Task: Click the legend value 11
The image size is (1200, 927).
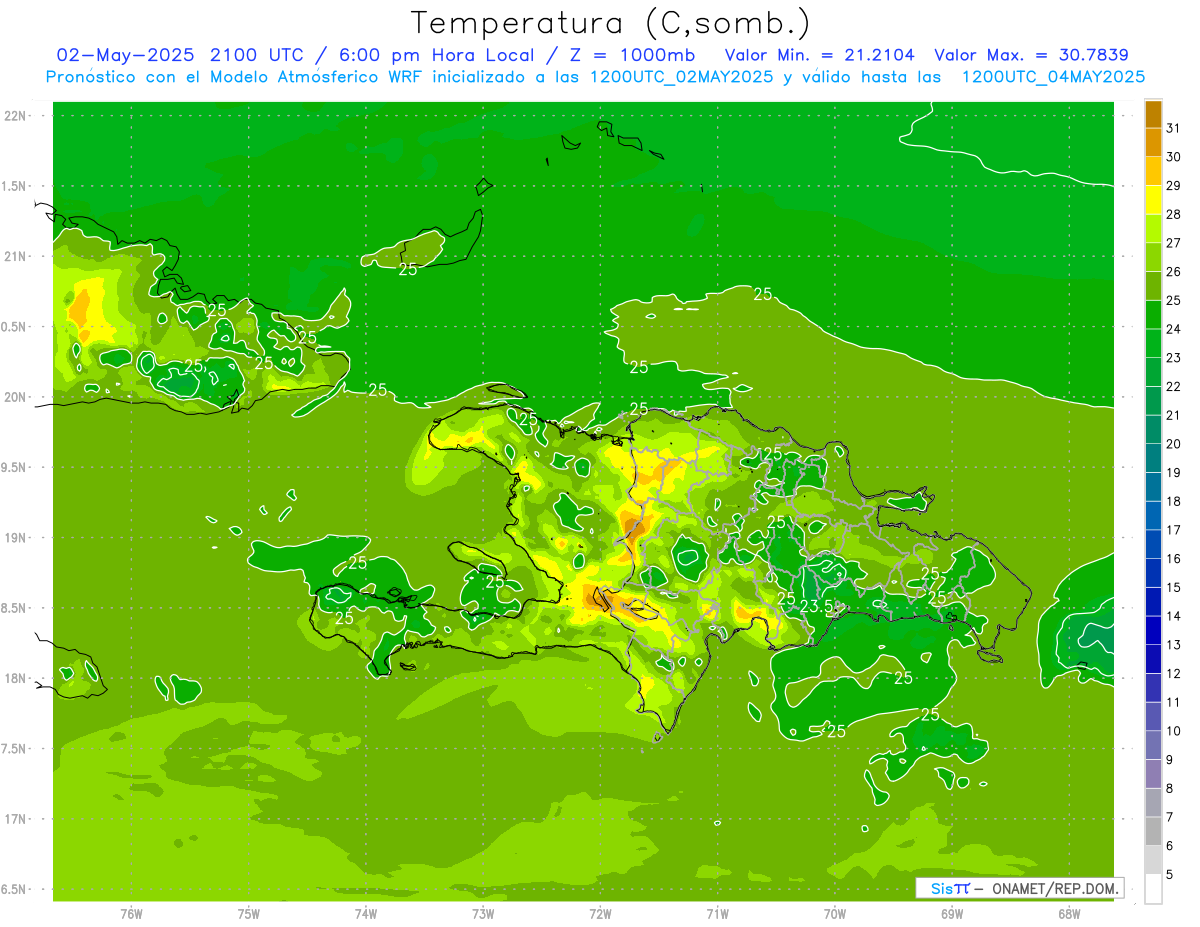Action: coord(1174,703)
